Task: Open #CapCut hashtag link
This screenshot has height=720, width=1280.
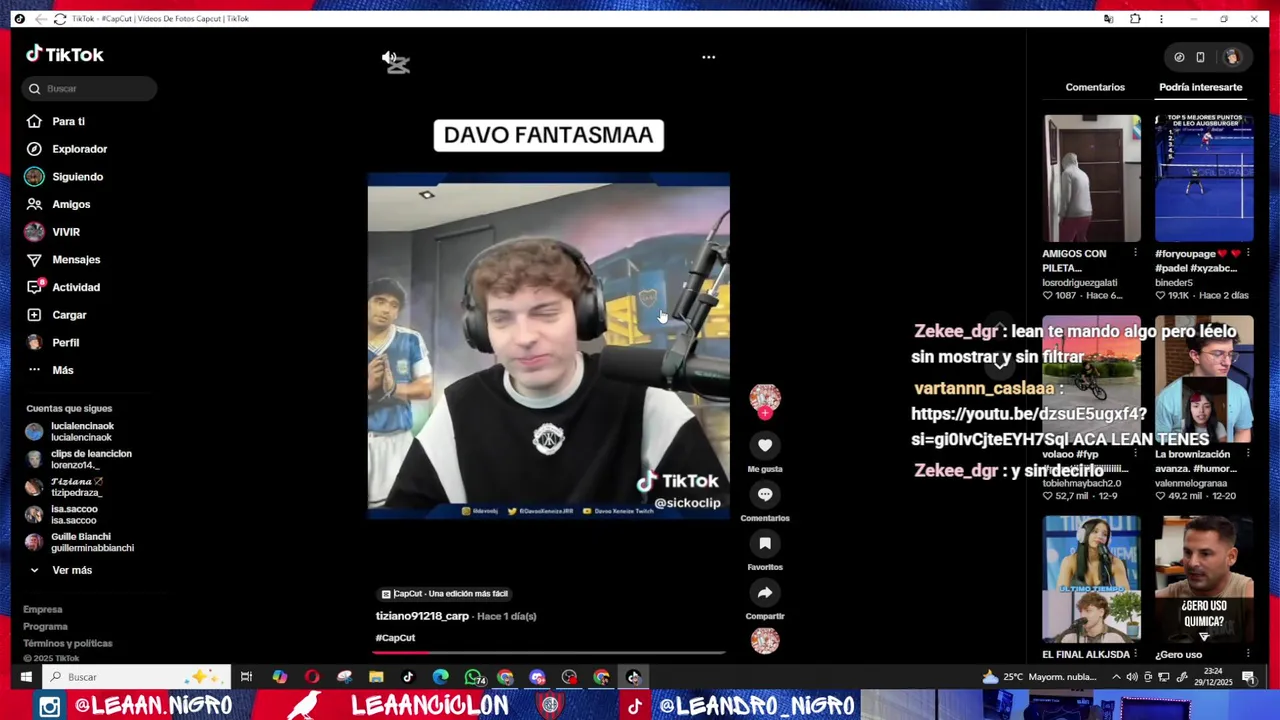Action: (x=395, y=638)
